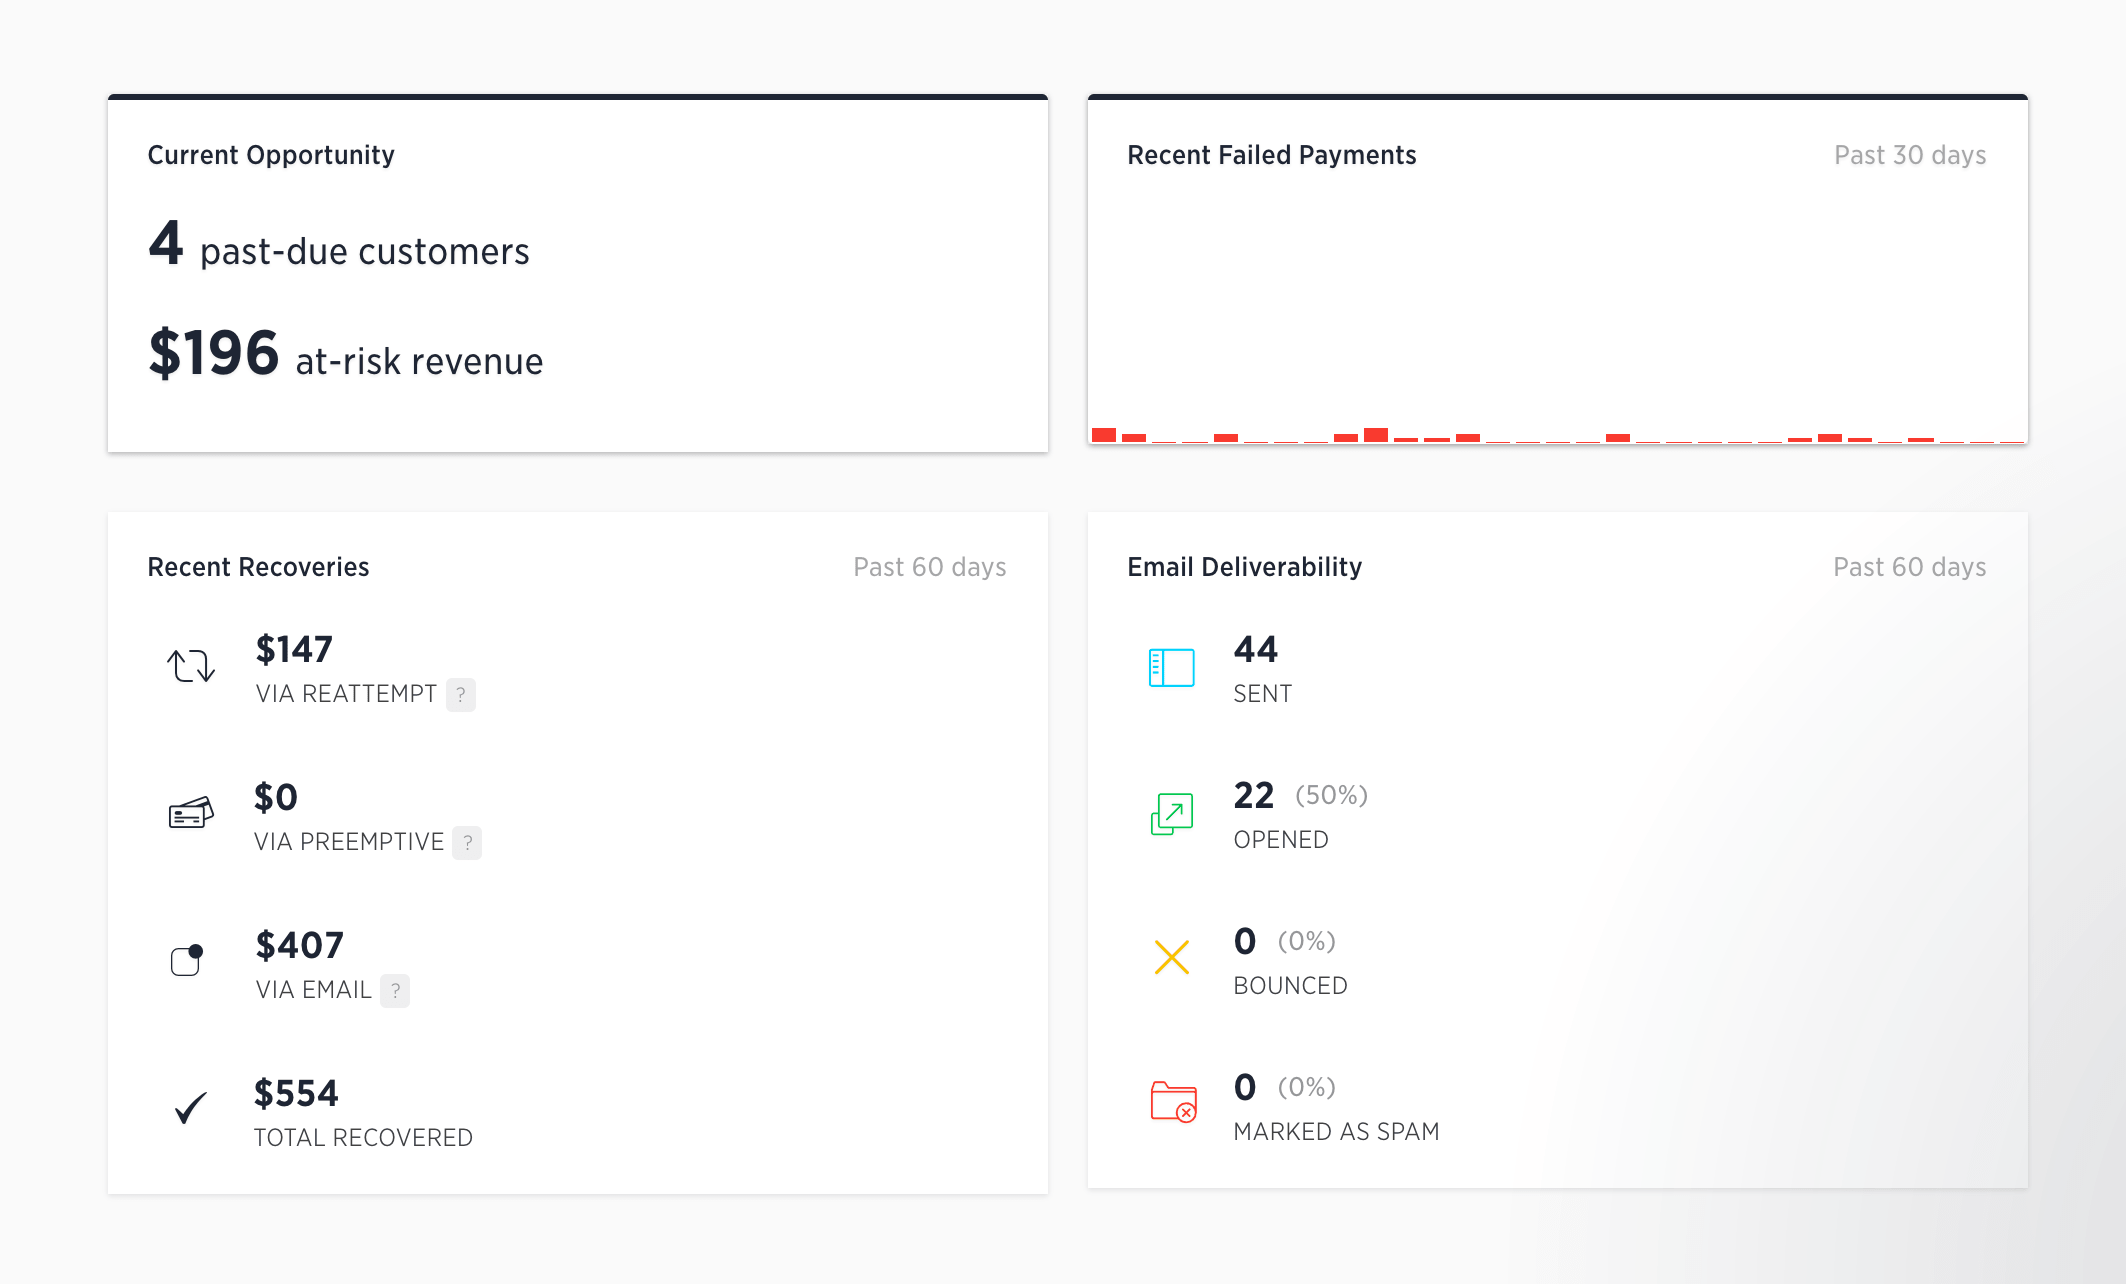Click the total recovered checkmark icon
The height and width of the screenshot is (1284, 2126).
pos(190,1108)
